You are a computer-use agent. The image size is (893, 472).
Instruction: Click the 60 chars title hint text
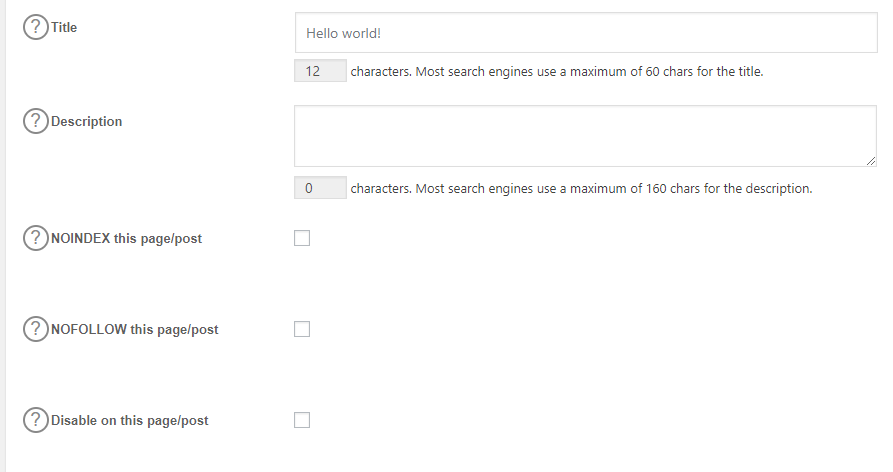557,72
